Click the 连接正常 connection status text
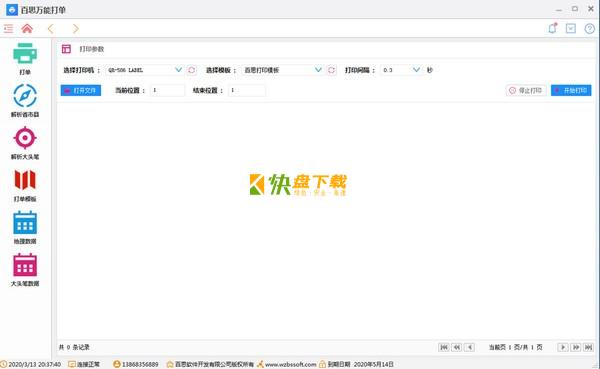Image resolution: width=600 pixels, height=369 pixels. (88, 364)
